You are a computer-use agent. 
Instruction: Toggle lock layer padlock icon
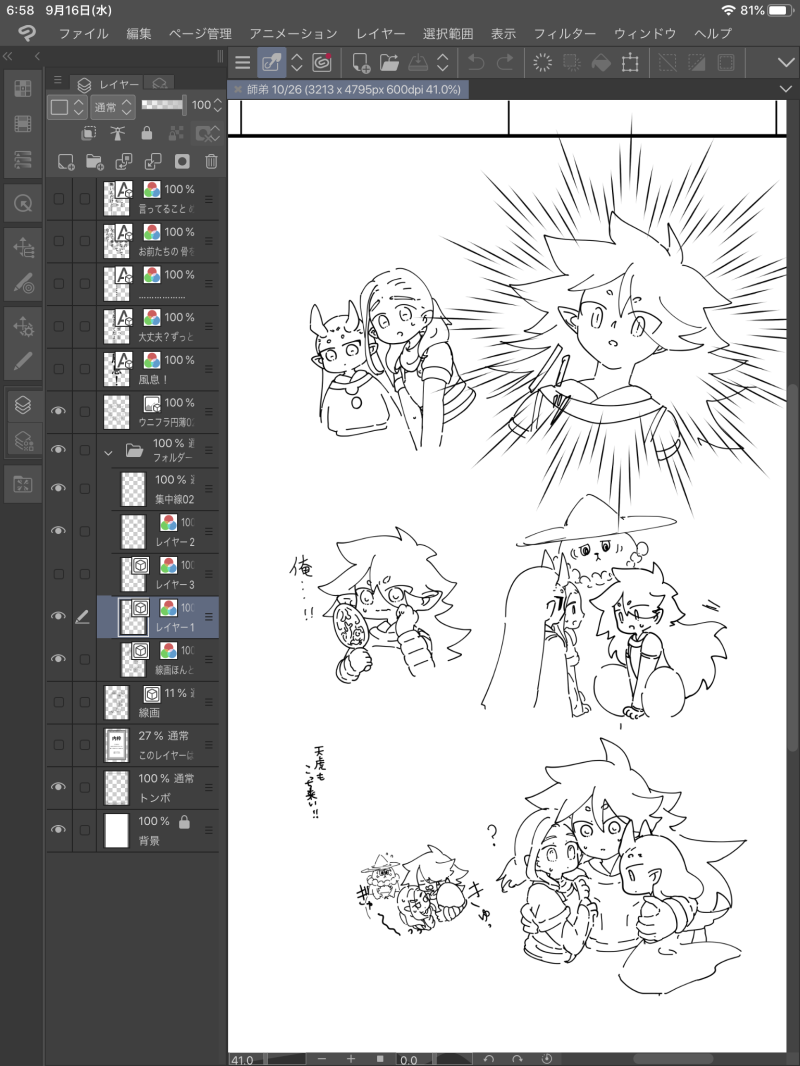[x=146, y=133]
